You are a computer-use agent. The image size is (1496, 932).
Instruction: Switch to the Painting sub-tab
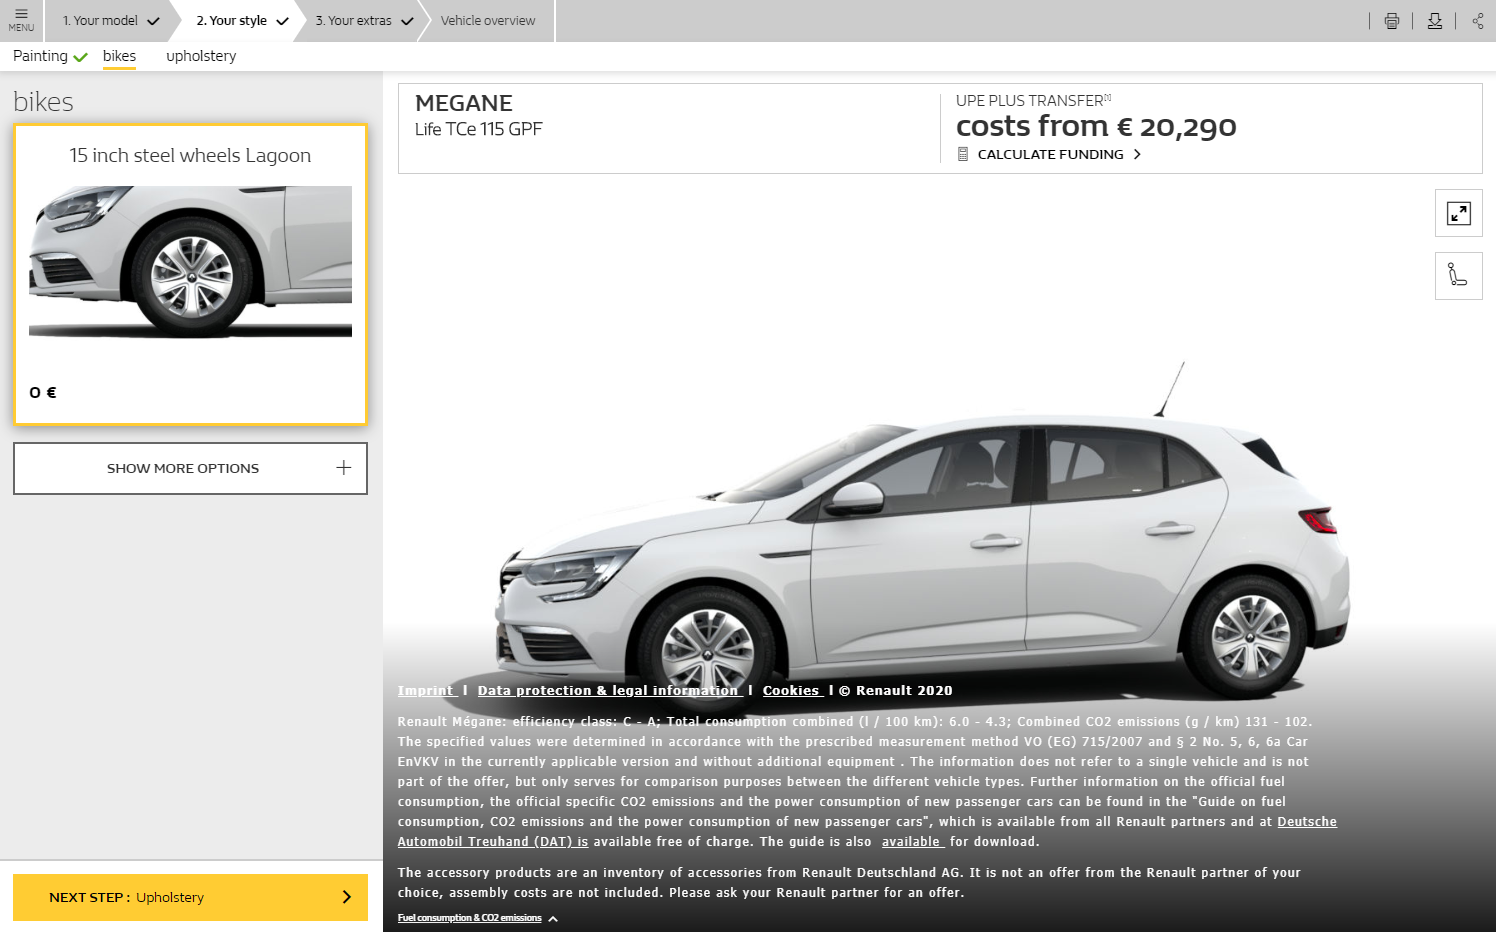(x=50, y=56)
